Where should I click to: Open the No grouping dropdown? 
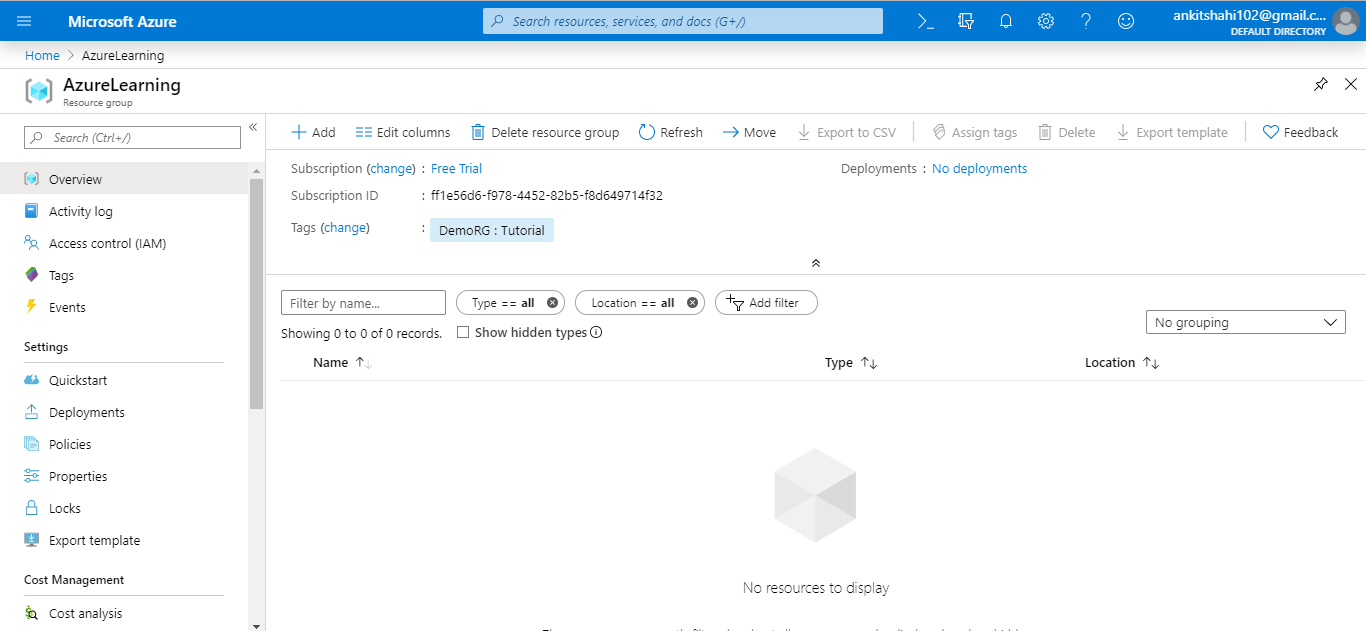(1245, 323)
